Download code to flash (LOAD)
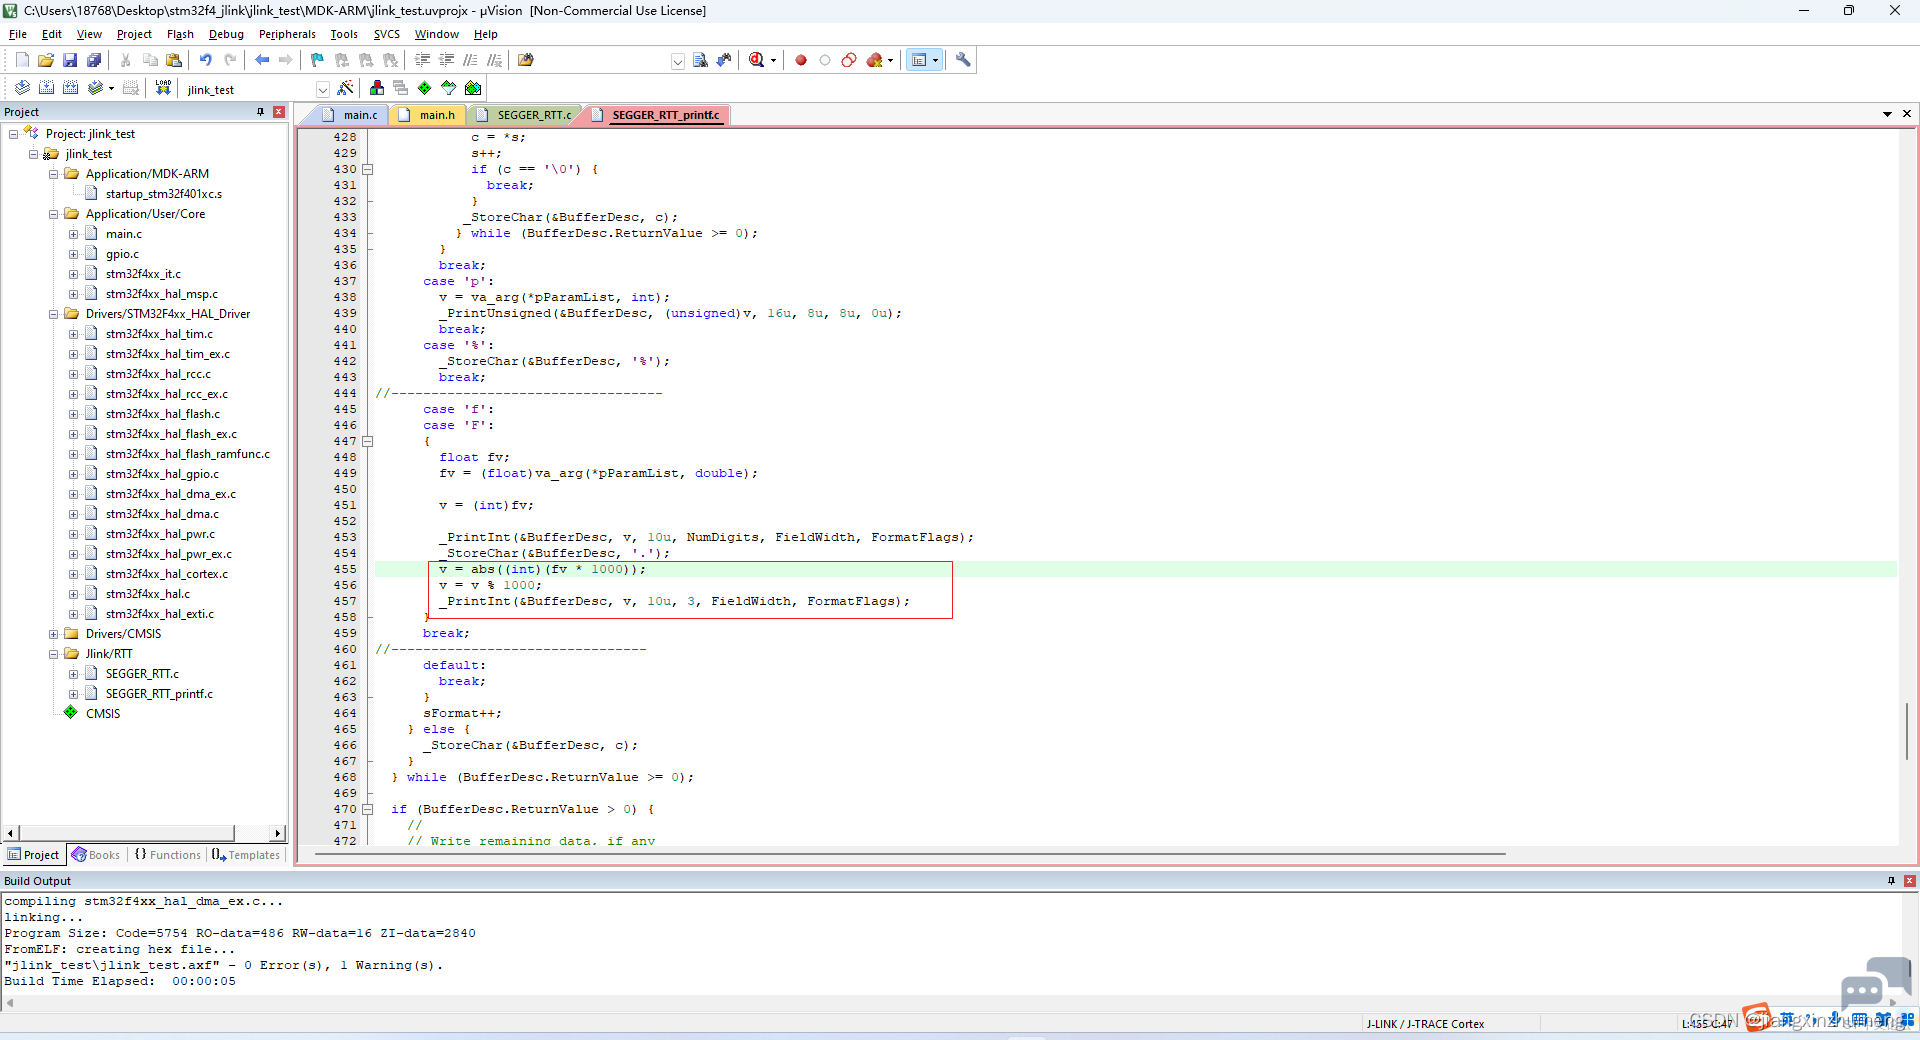This screenshot has width=1920, height=1040. (x=163, y=88)
